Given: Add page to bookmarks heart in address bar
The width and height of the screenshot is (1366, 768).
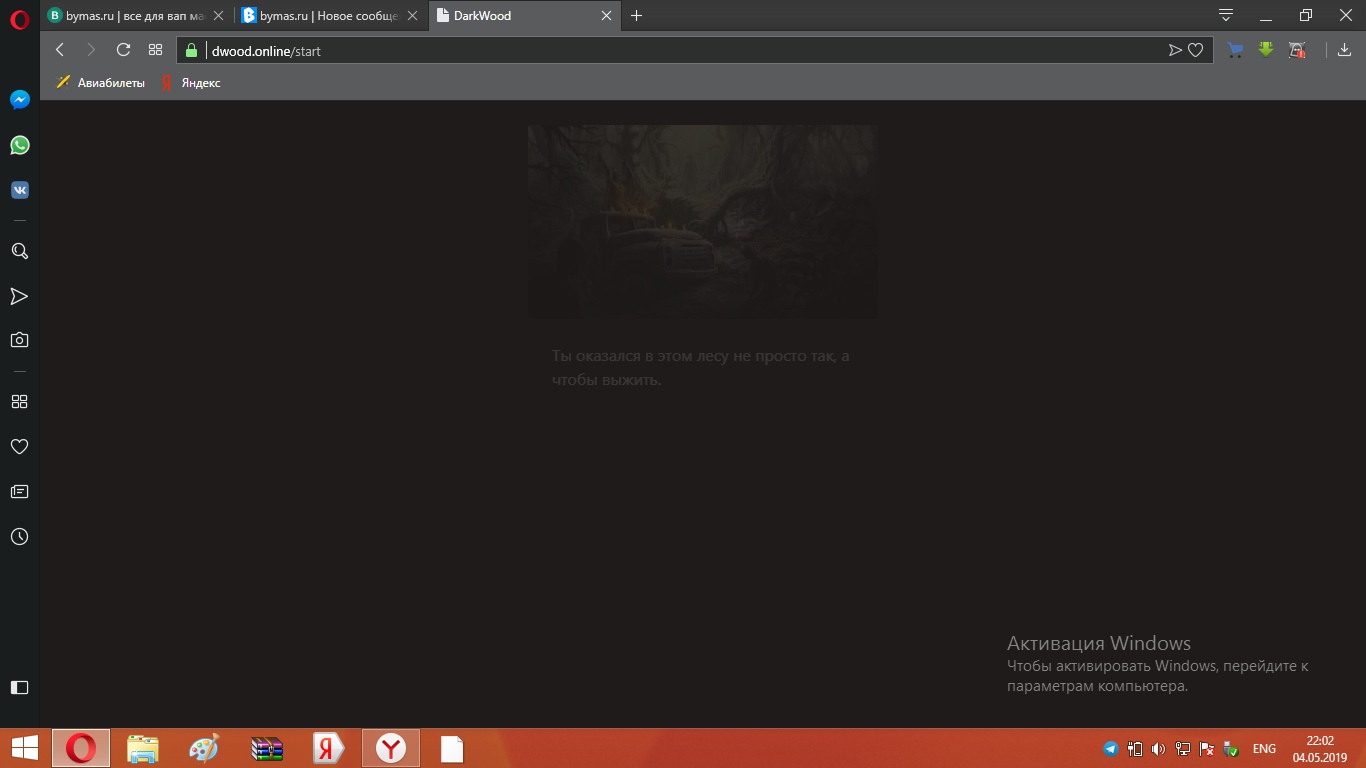Looking at the screenshot, I should [x=1195, y=50].
